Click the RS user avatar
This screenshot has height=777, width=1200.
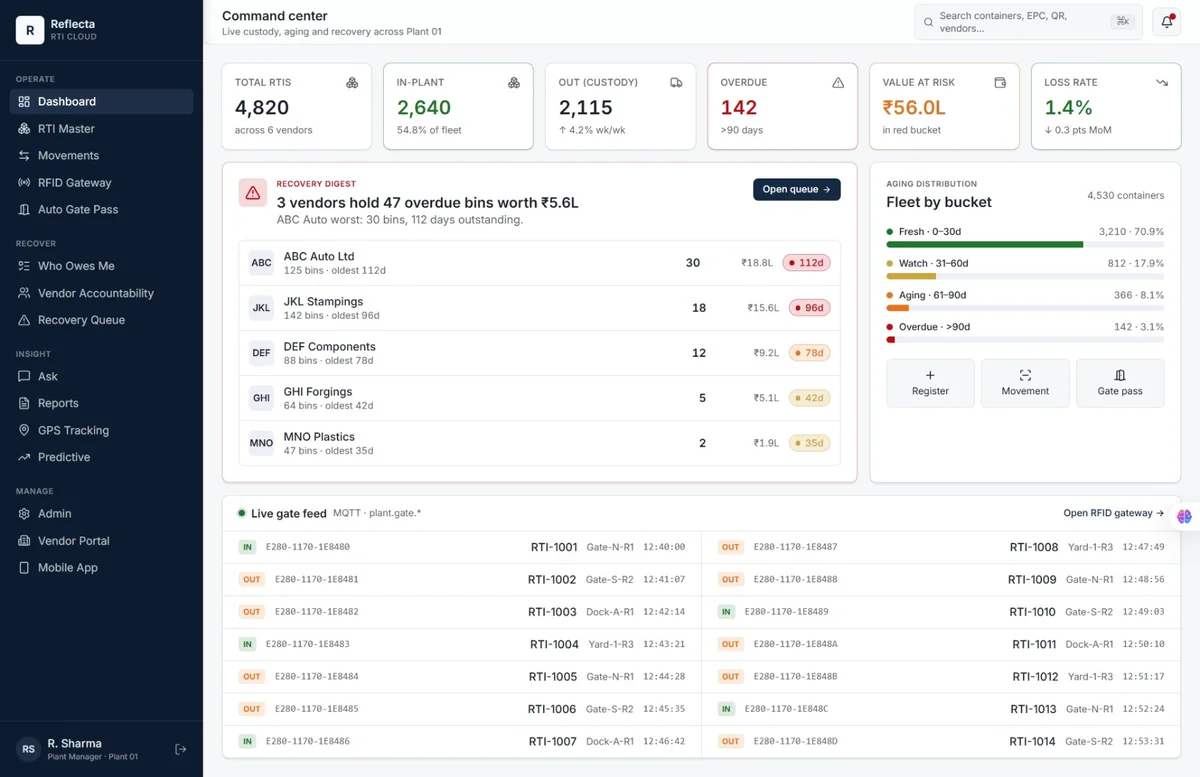pos(29,749)
